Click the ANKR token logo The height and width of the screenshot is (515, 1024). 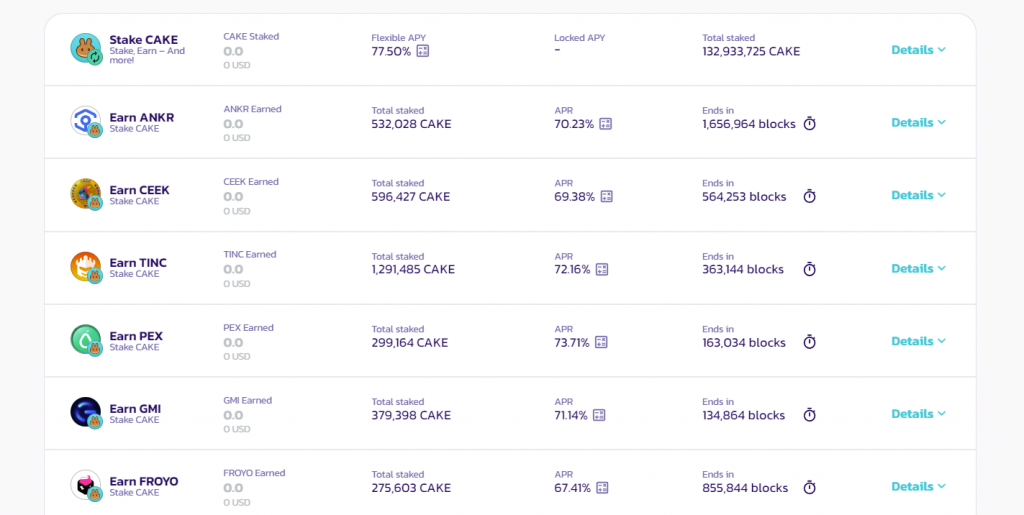pyautogui.click(x=86, y=121)
